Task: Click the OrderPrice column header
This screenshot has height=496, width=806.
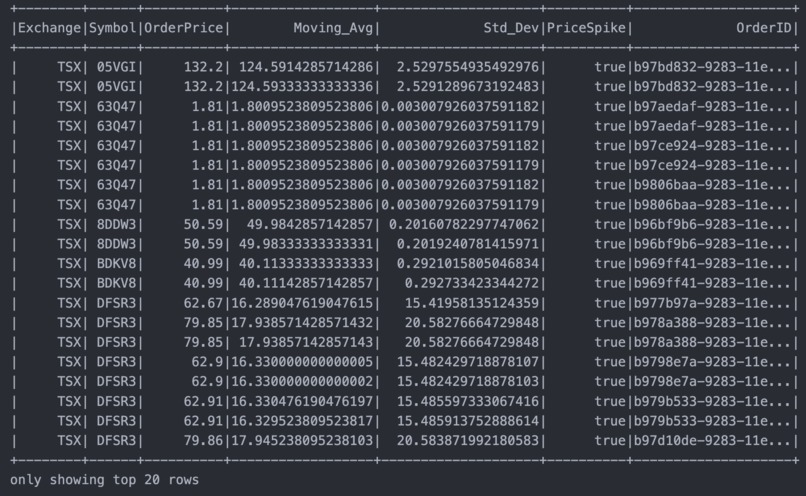Action: (184, 28)
